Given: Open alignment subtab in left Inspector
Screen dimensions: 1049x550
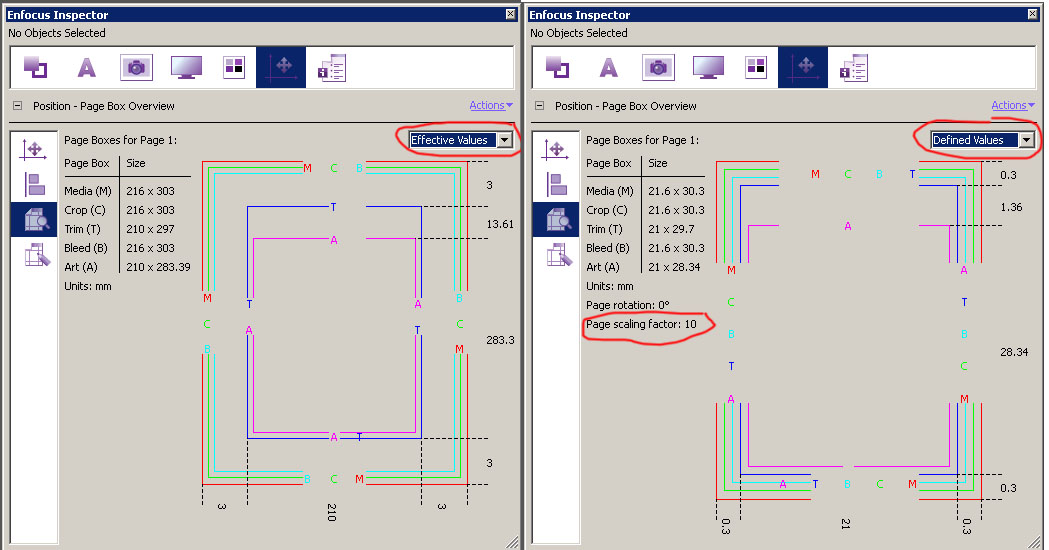Looking at the screenshot, I should [x=35, y=184].
